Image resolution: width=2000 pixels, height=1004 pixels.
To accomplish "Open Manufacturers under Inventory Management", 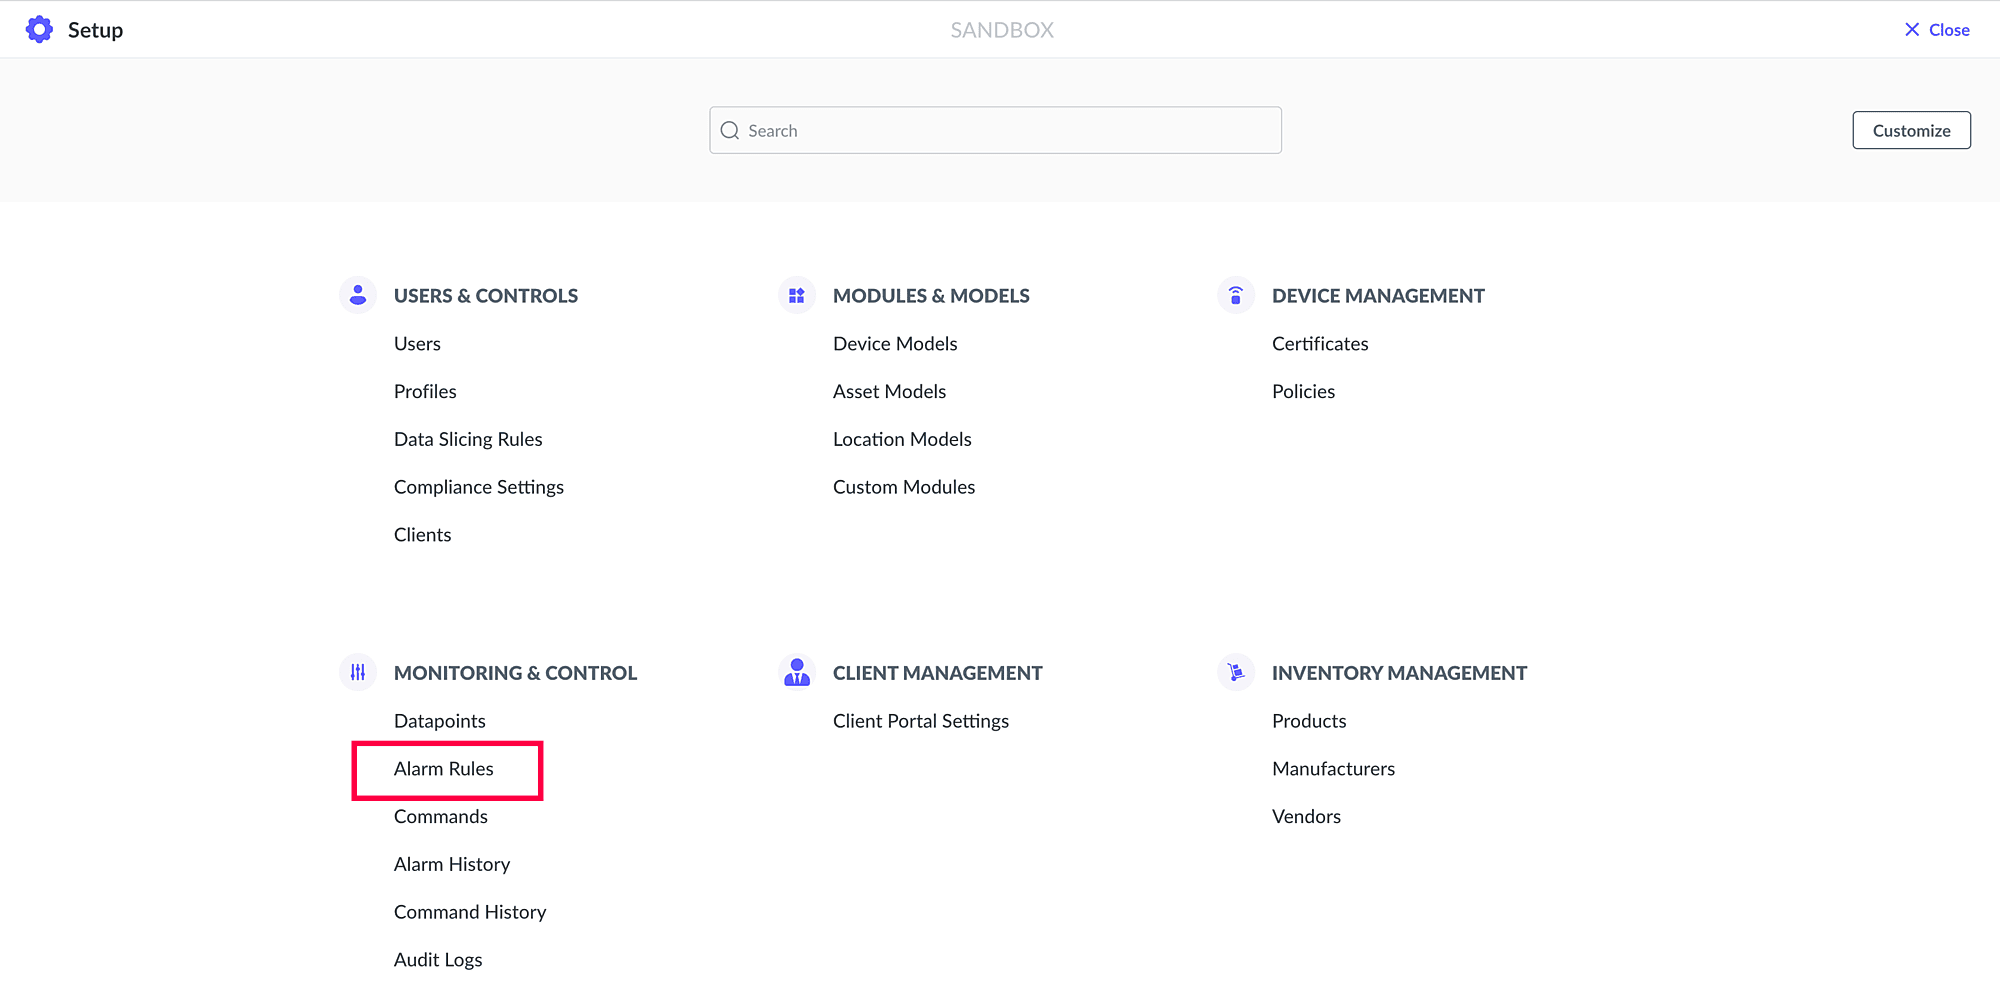I will [x=1333, y=769].
